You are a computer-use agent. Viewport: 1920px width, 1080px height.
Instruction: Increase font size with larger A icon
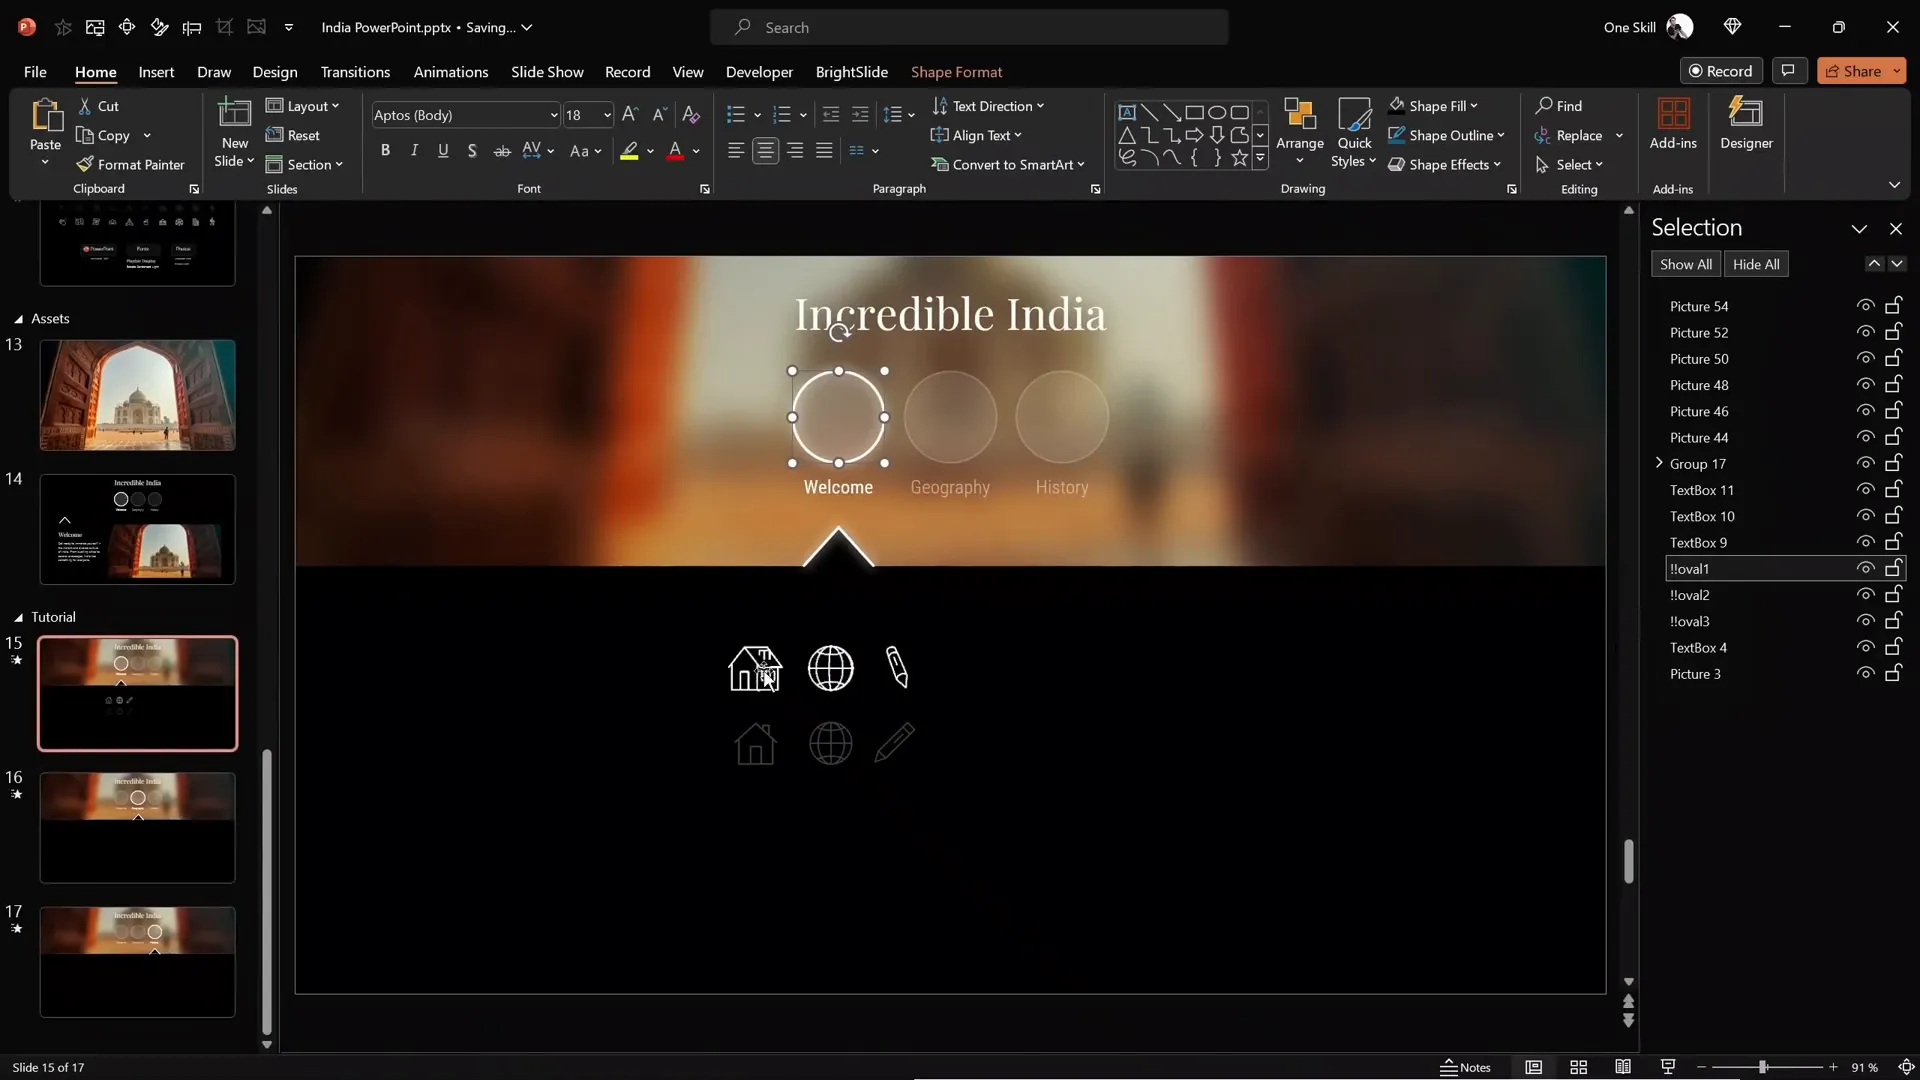click(629, 115)
